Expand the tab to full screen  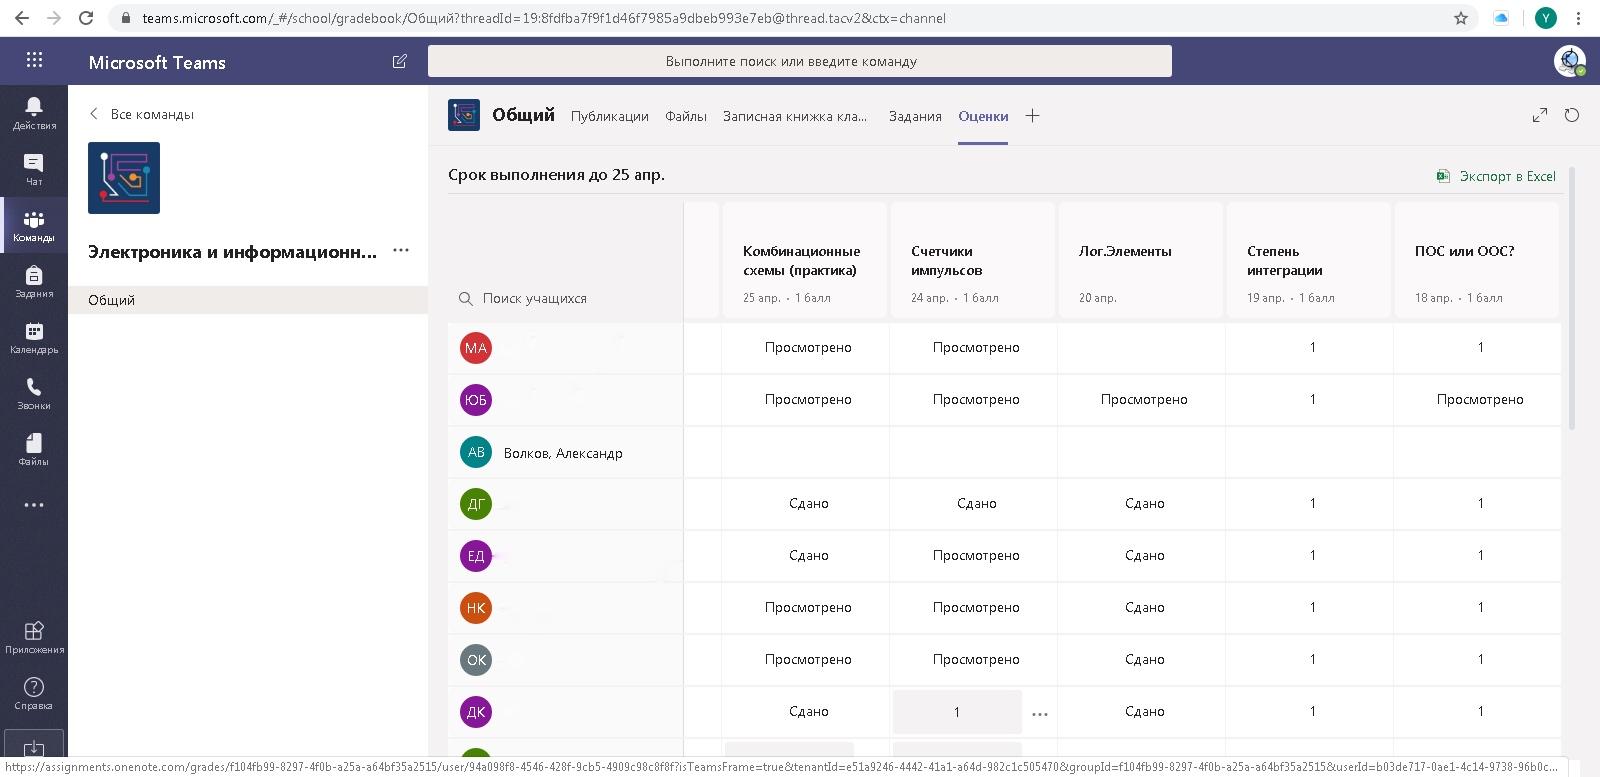1539,116
